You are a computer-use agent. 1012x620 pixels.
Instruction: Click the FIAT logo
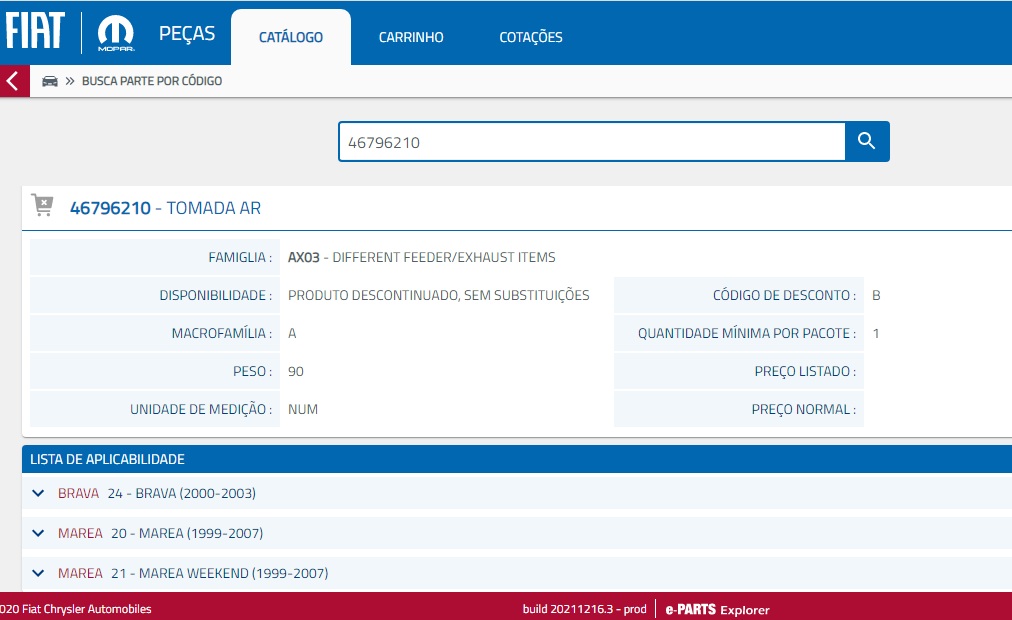click(35, 32)
